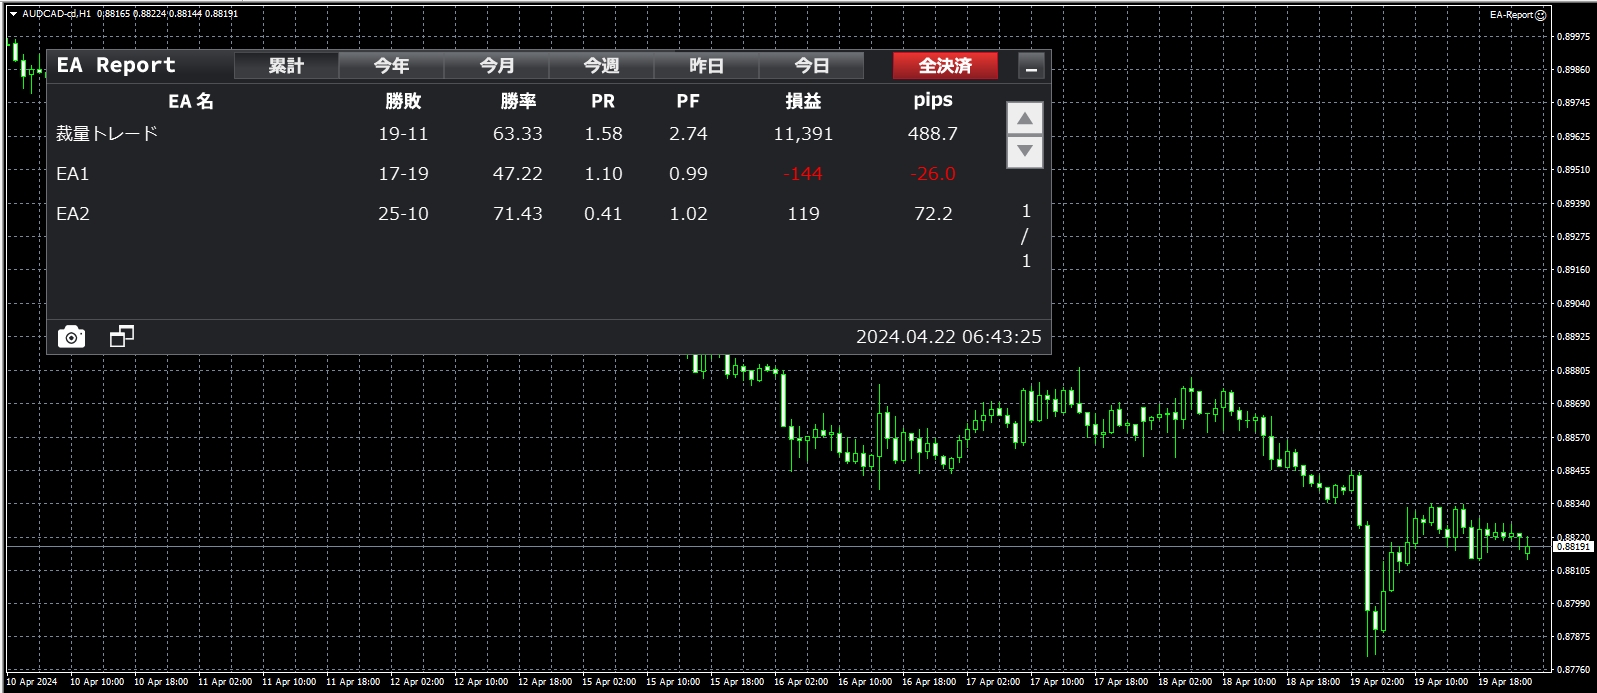Click win-loss value 17-19

point(403,174)
